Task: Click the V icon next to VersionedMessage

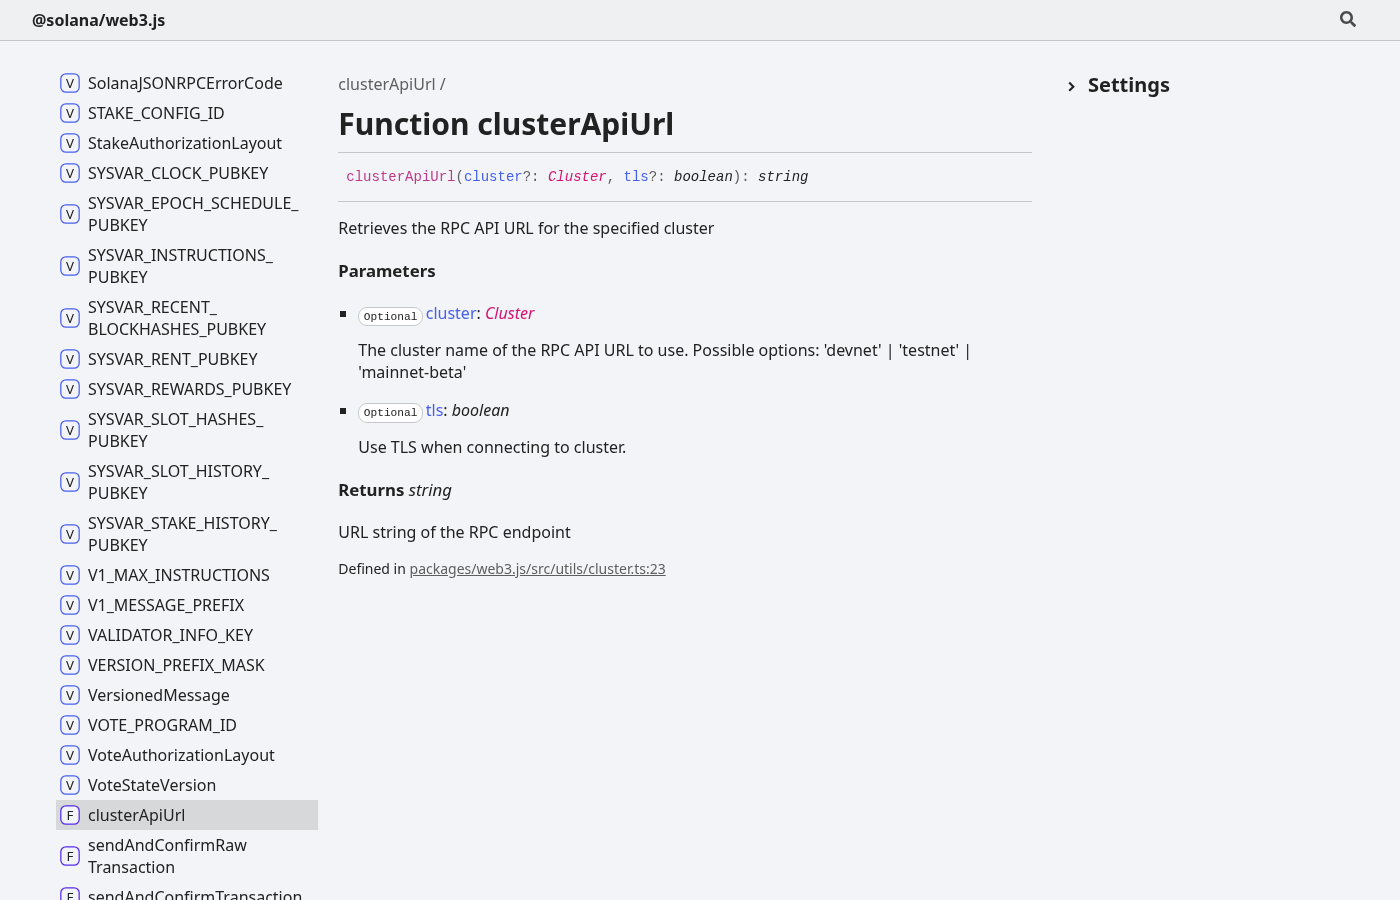Action: [x=70, y=695]
